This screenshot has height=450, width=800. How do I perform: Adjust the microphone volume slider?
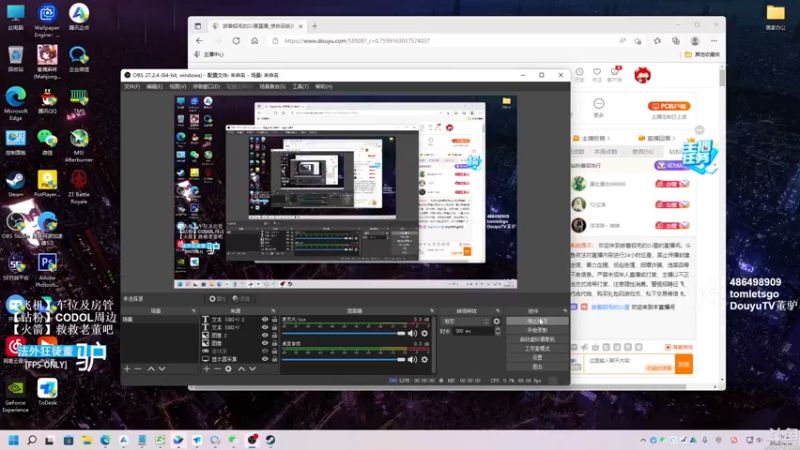[343, 333]
